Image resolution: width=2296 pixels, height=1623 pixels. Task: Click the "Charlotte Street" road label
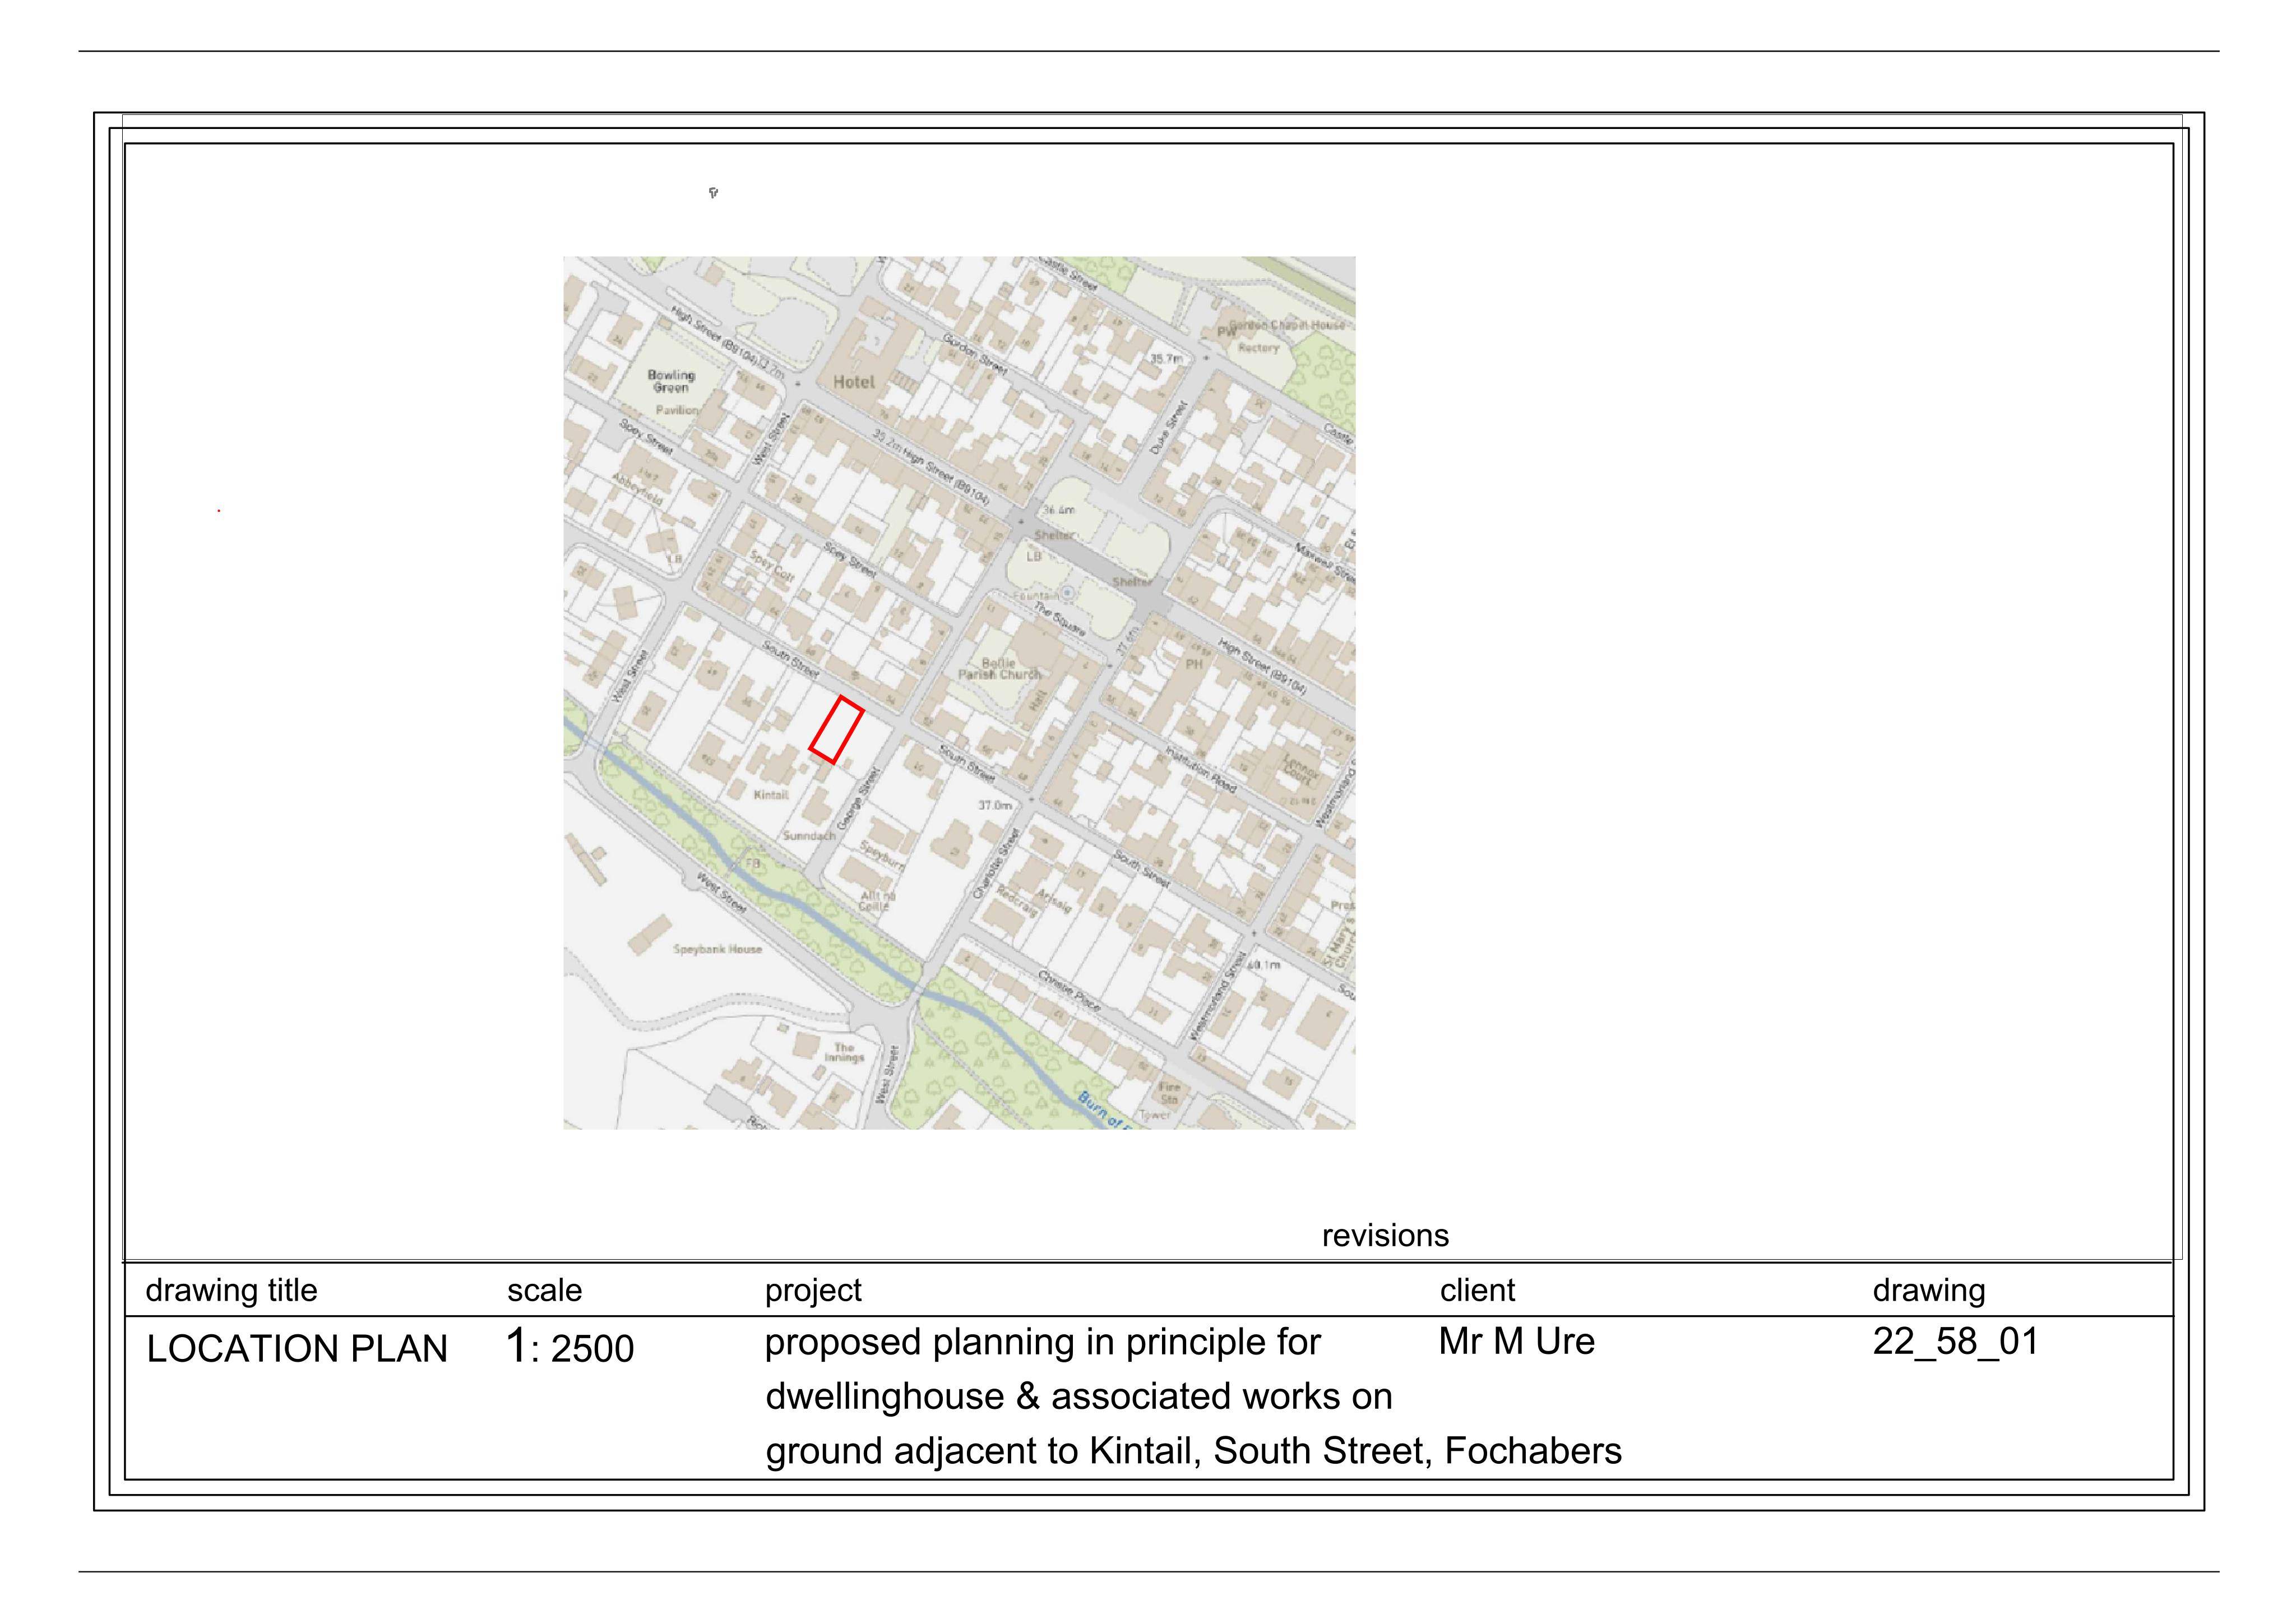click(x=996, y=863)
